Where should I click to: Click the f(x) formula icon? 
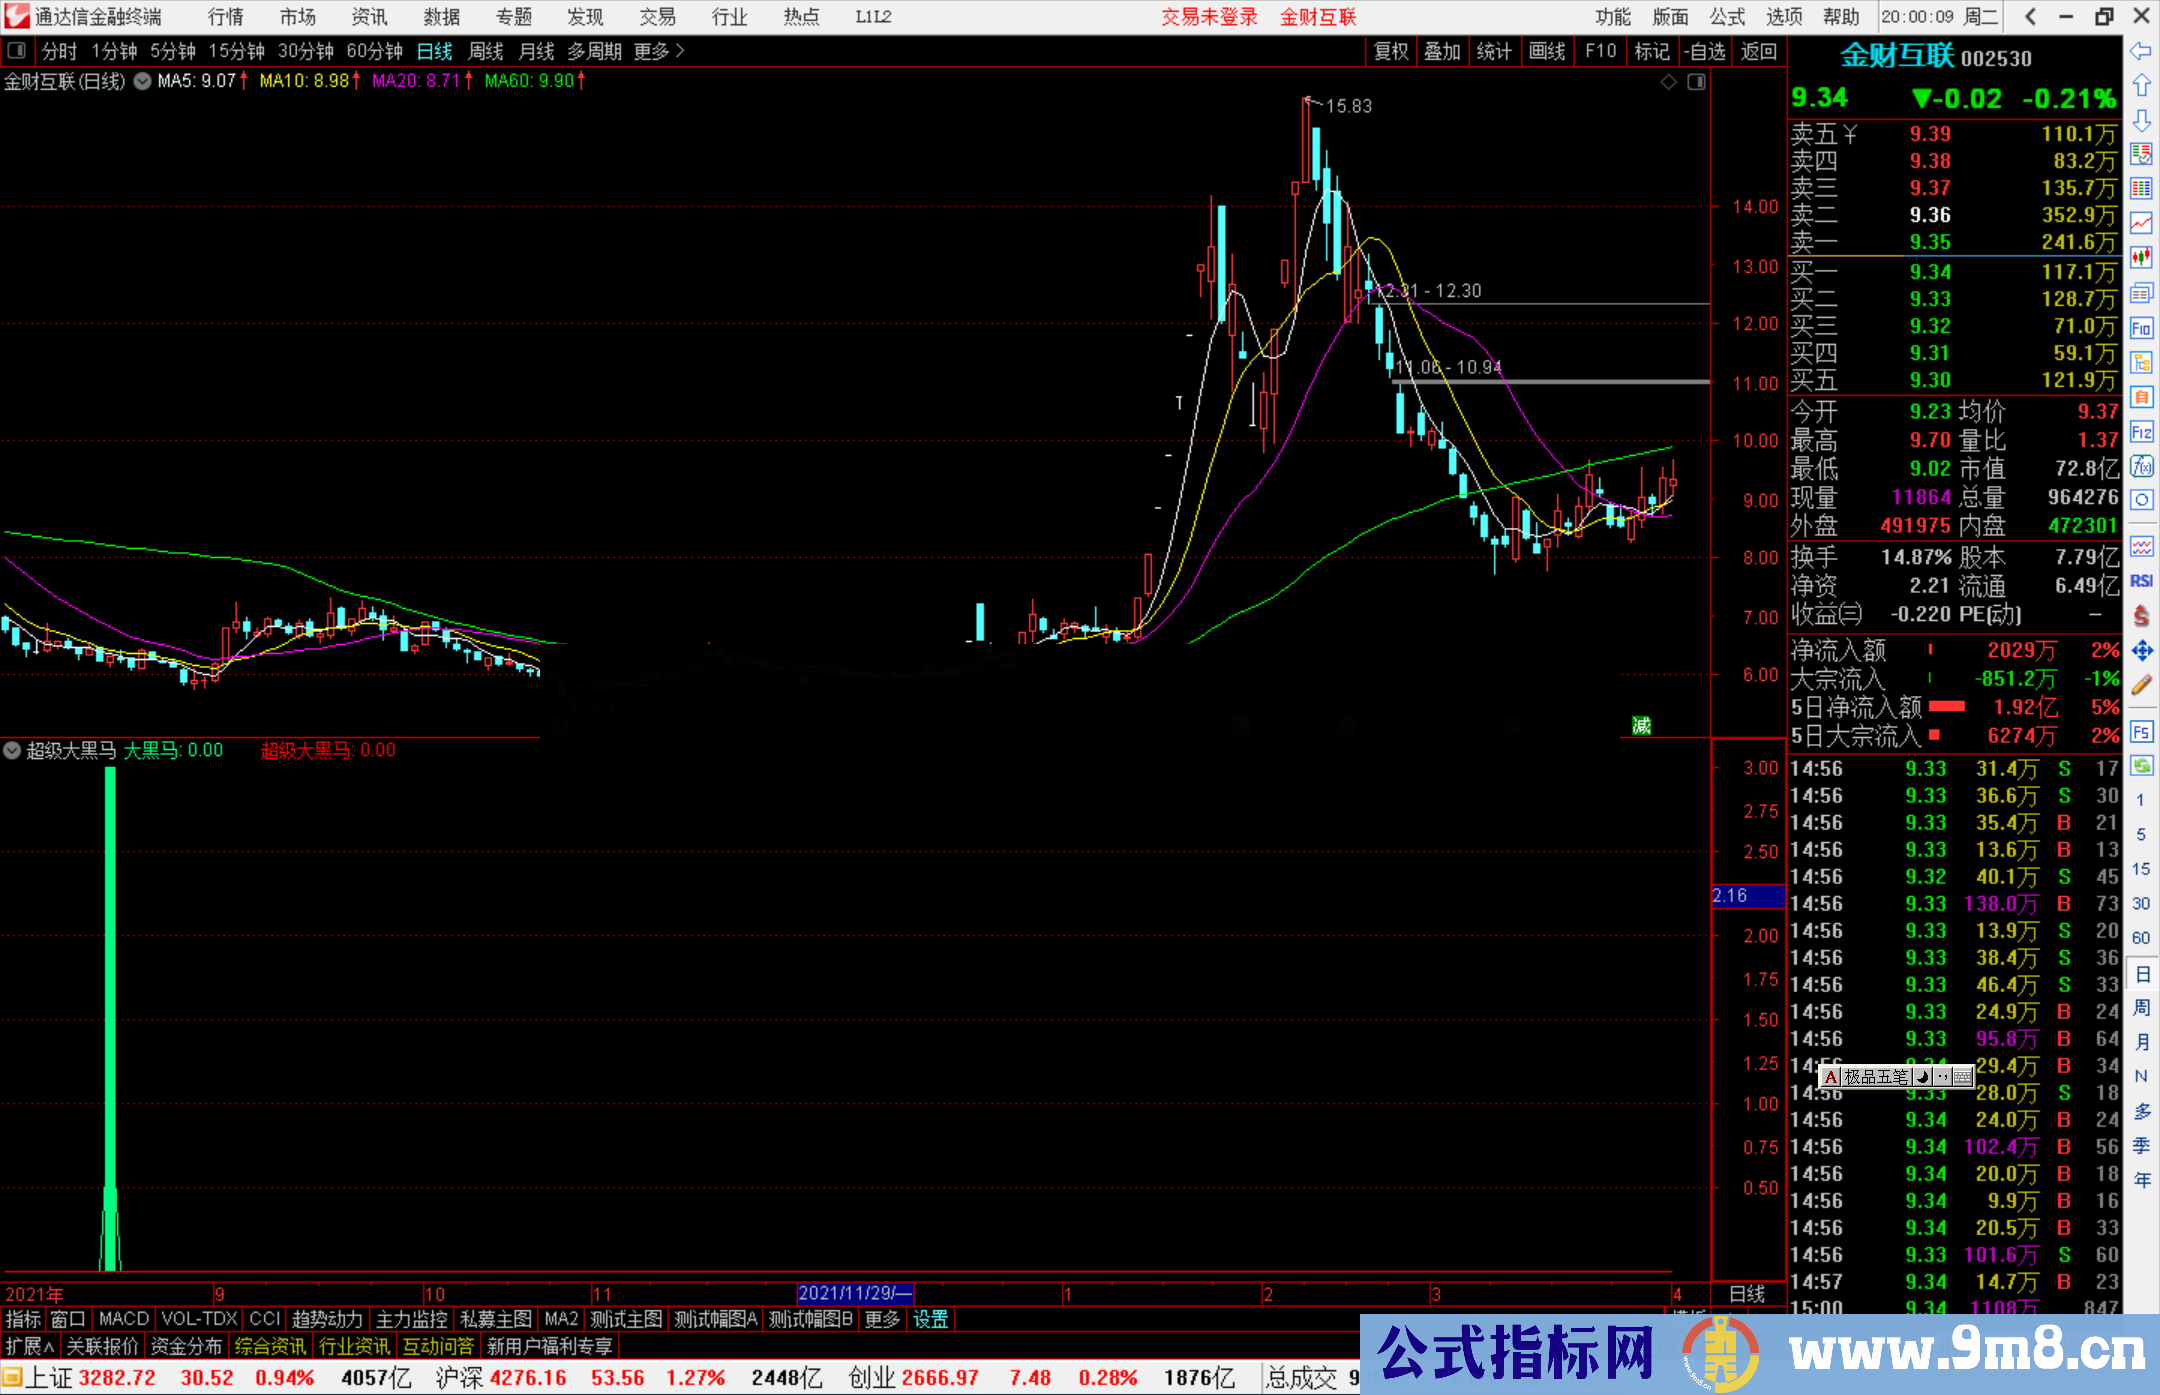pos(2141,466)
